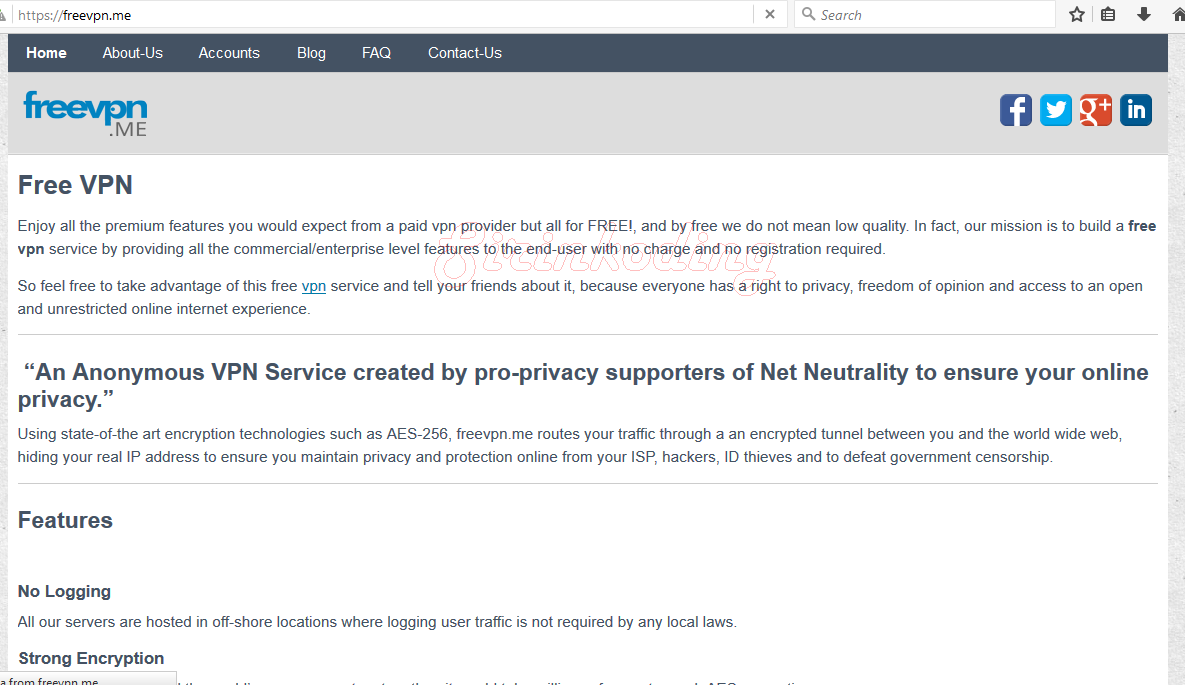Select the Home navigation item

click(x=46, y=53)
